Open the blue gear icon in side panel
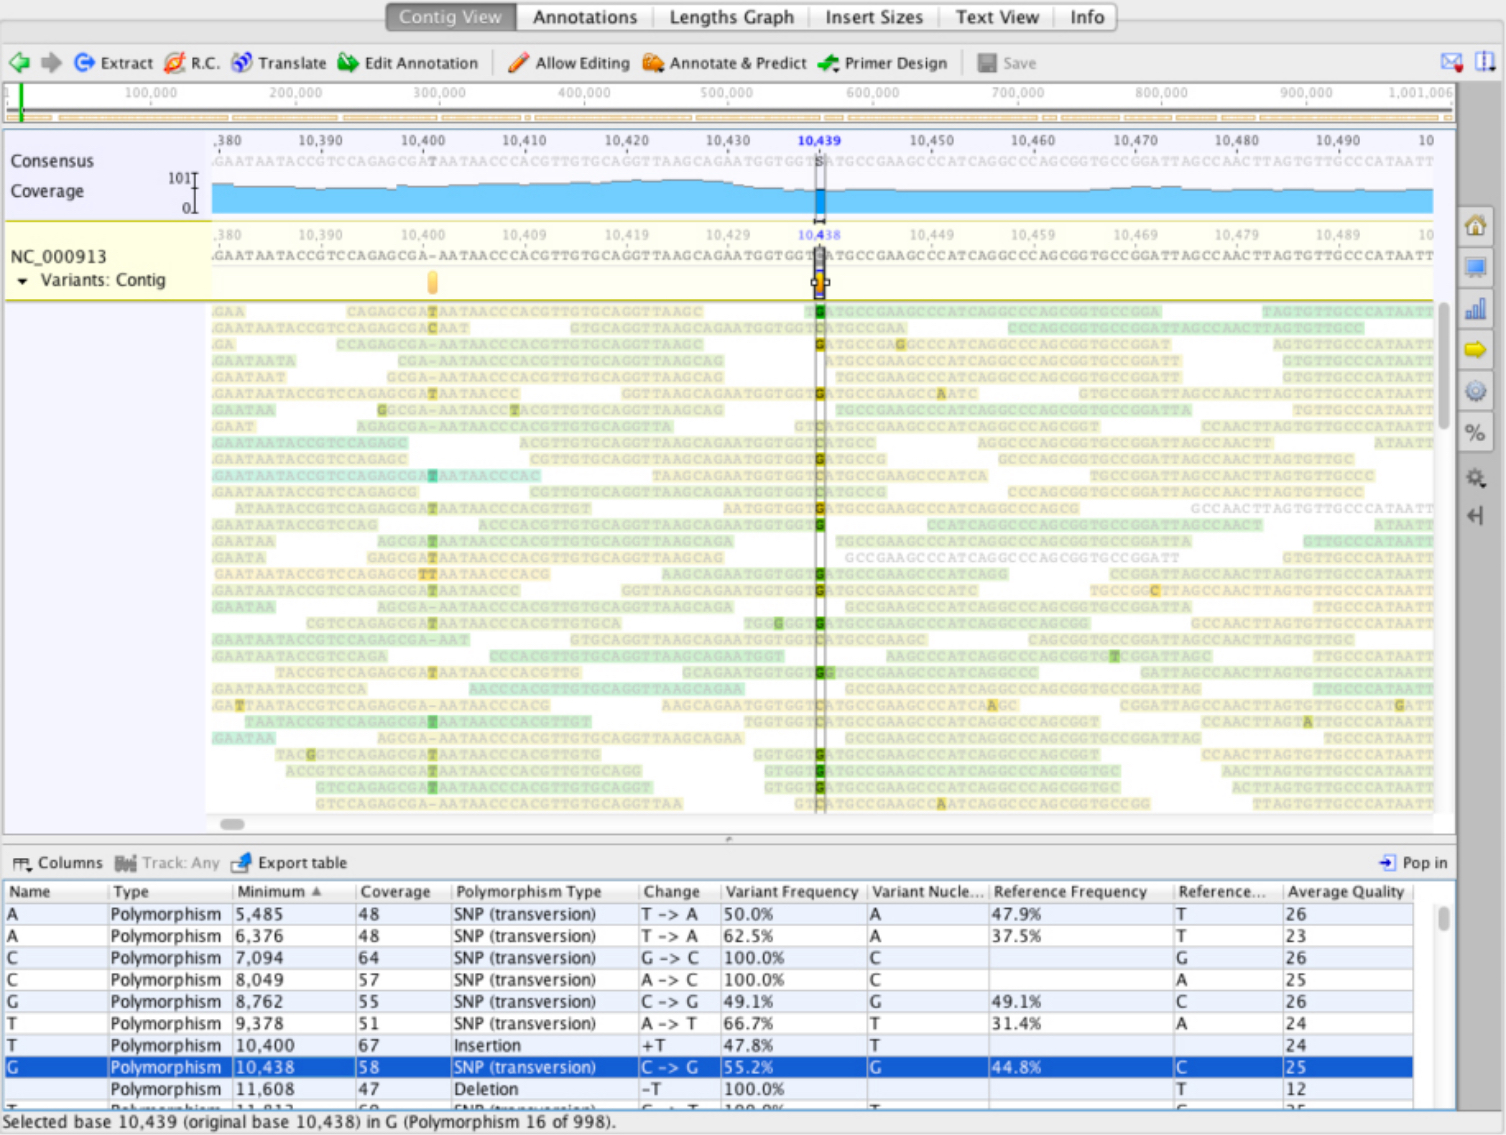This screenshot has height=1135, width=1506. pyautogui.click(x=1476, y=391)
